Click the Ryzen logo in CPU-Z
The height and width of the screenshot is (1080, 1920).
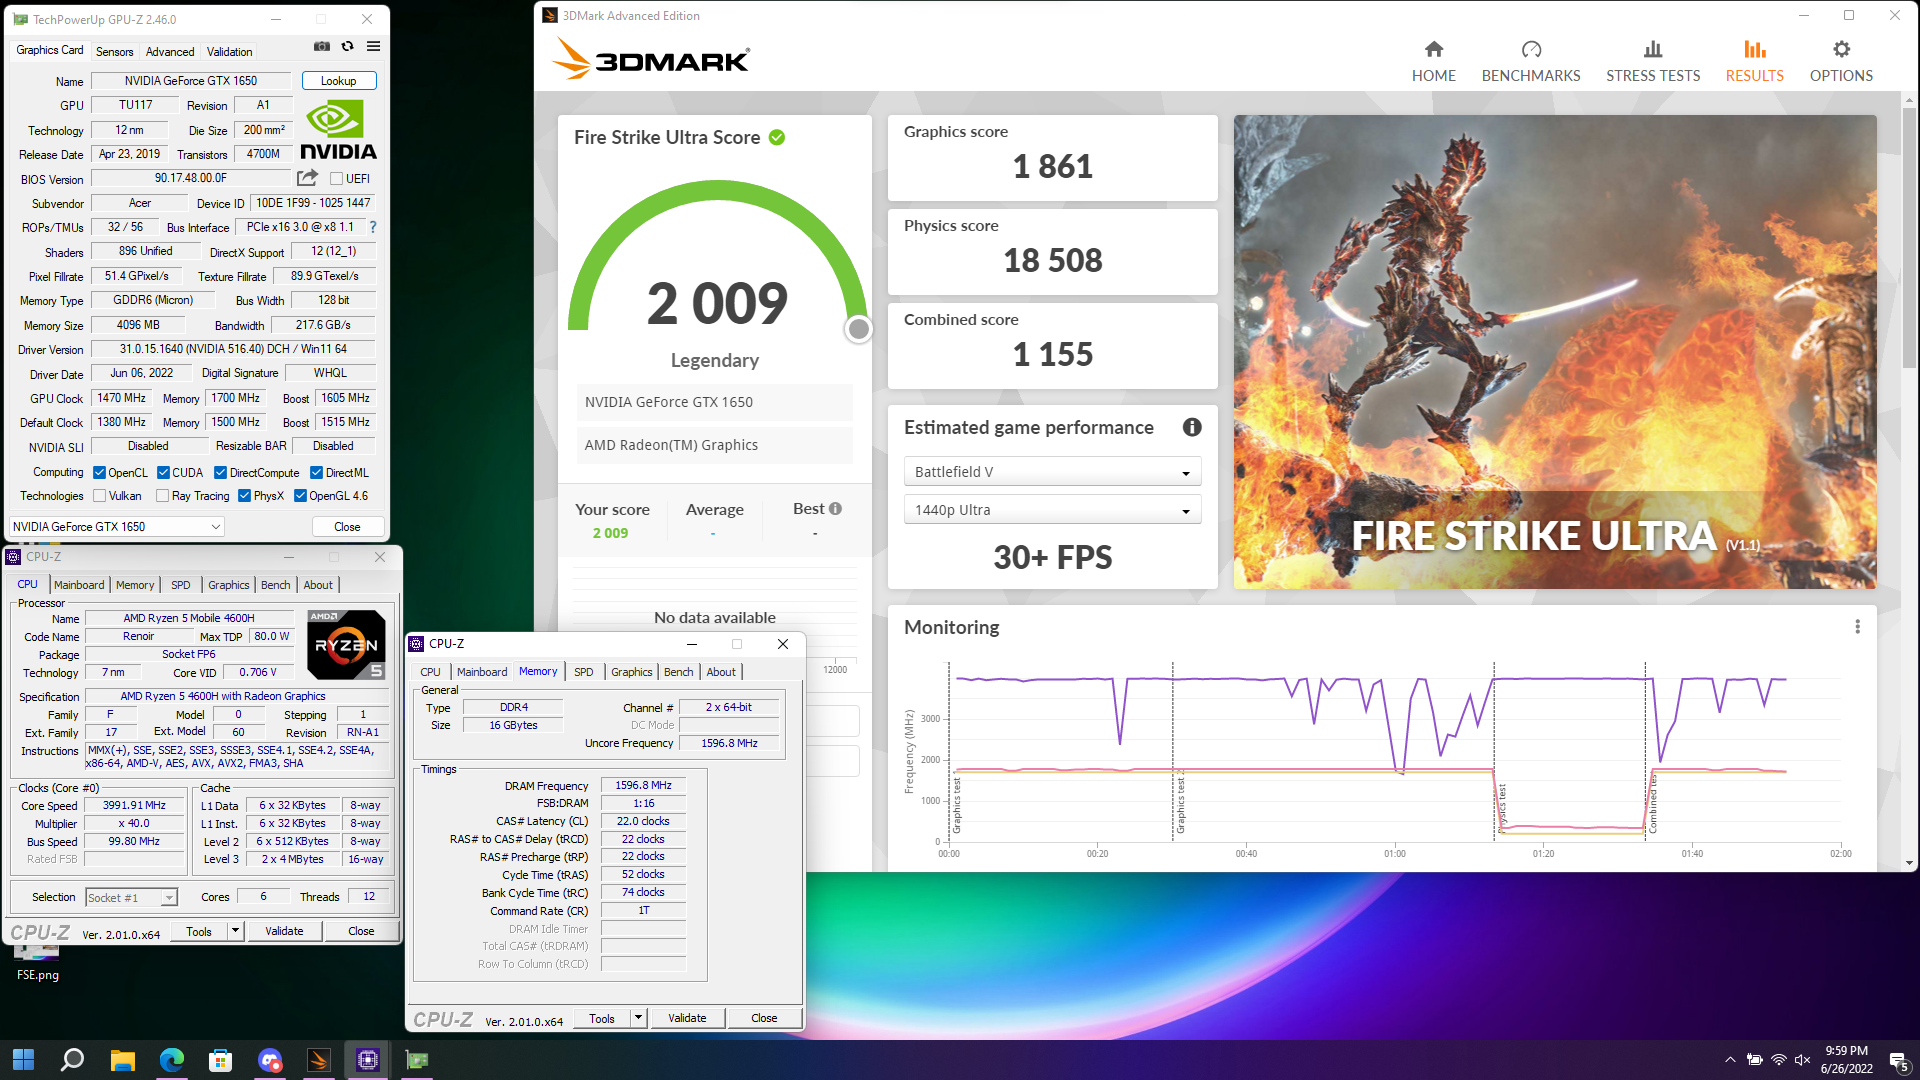tap(346, 644)
